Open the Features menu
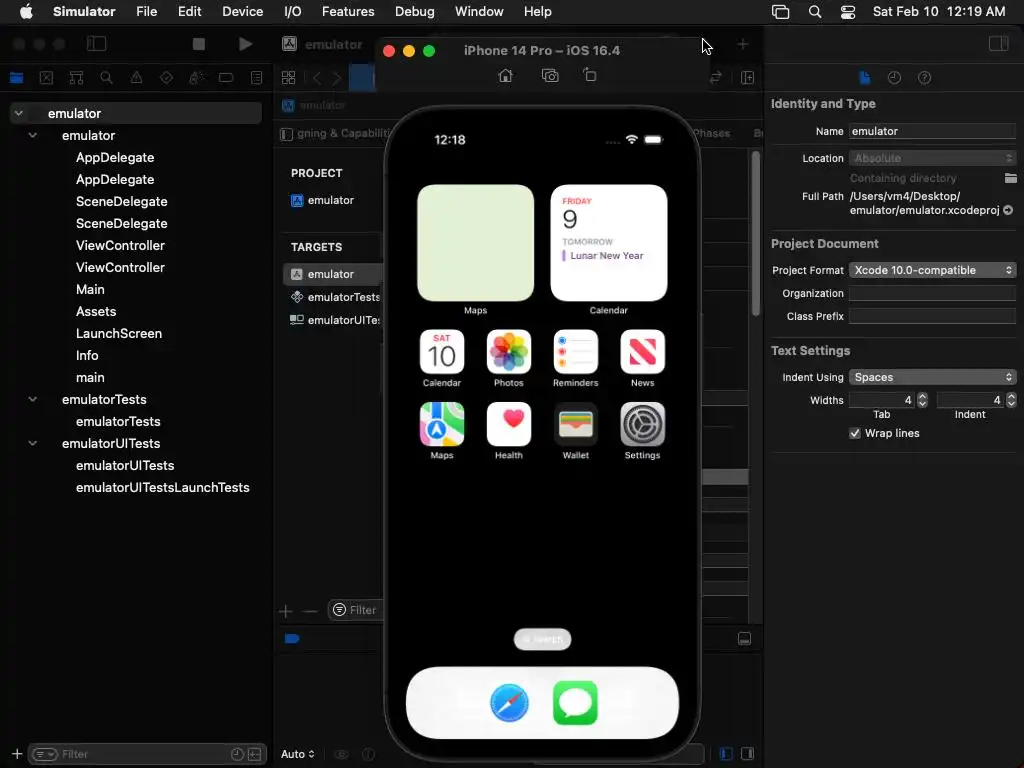Viewport: 1024px width, 768px height. 348,11
